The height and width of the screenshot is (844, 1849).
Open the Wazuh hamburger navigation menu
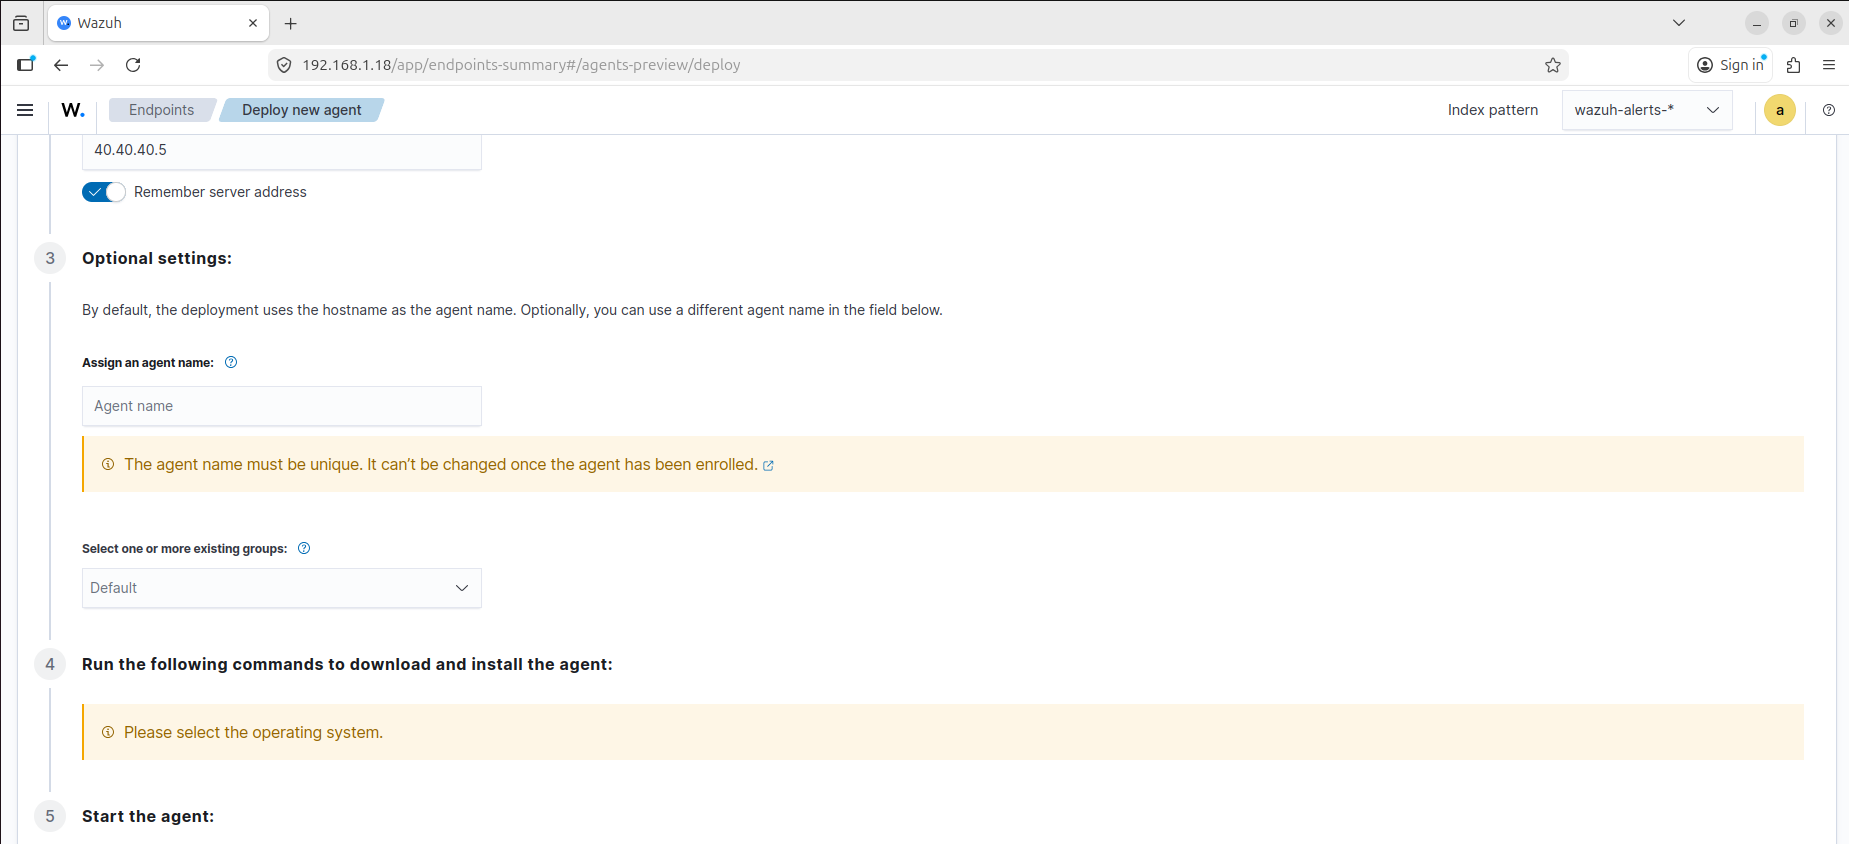pyautogui.click(x=25, y=110)
